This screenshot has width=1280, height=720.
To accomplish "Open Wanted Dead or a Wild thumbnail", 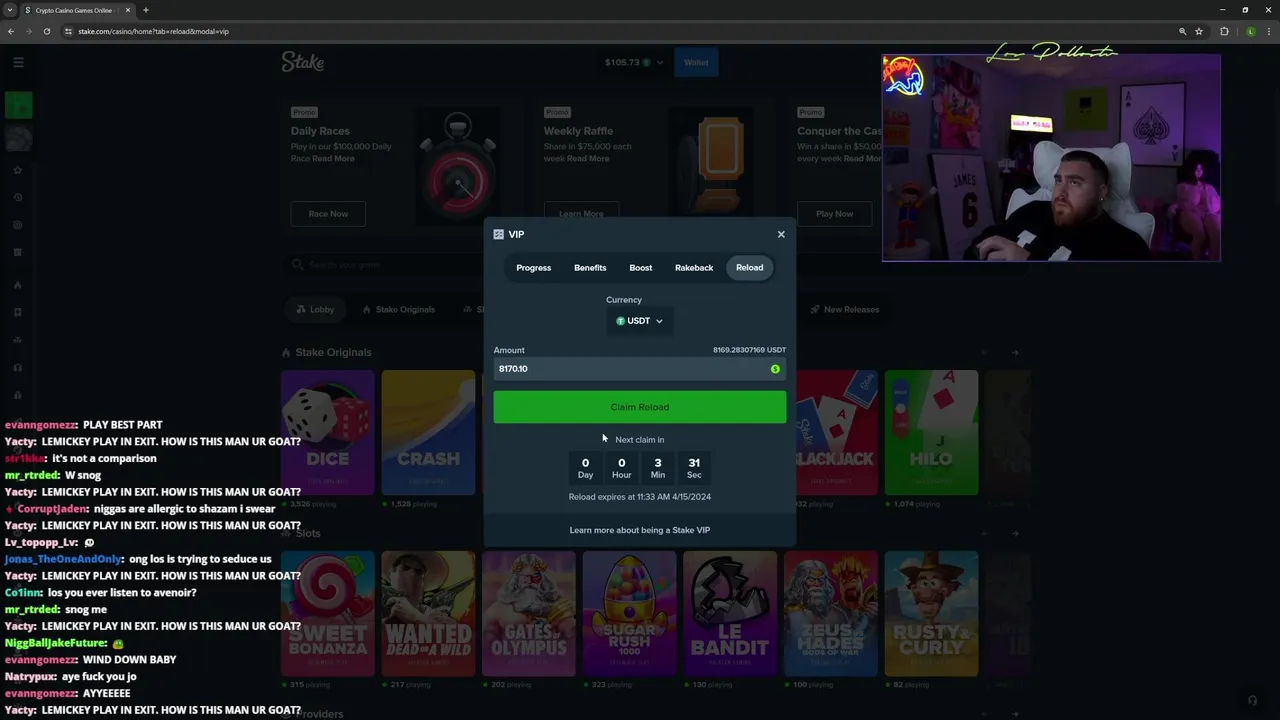I will point(428,613).
